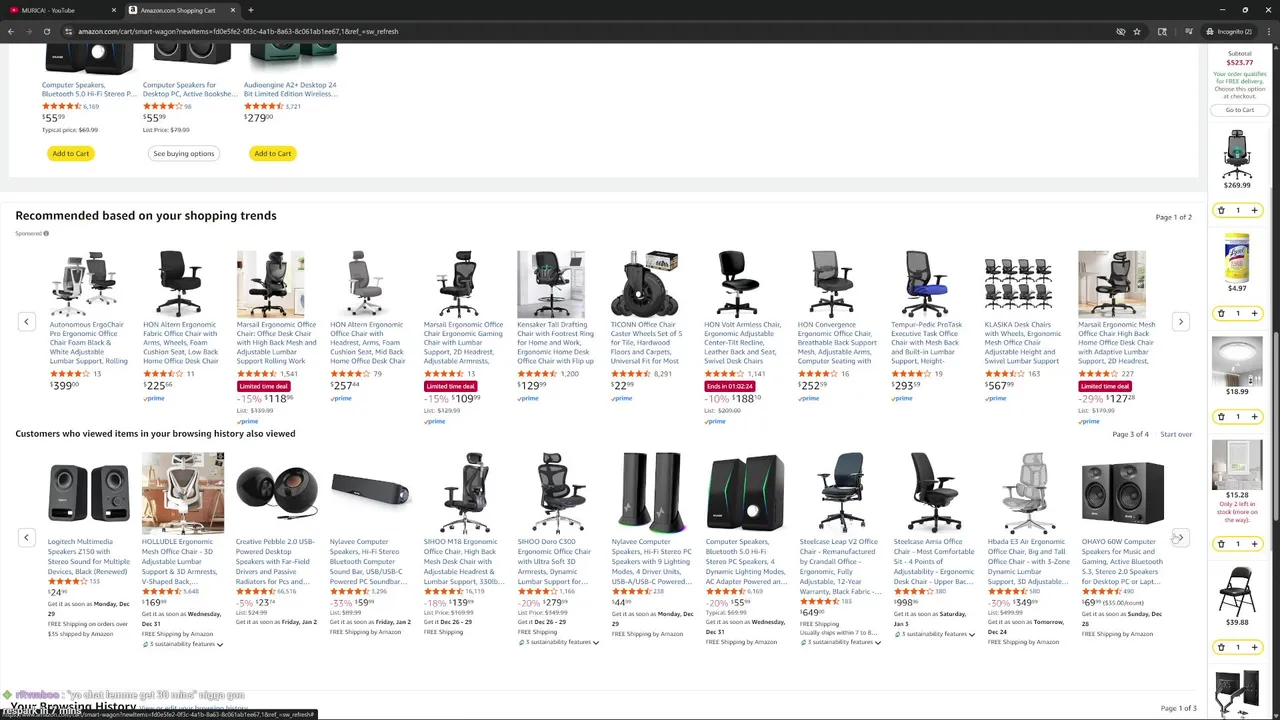The image size is (1280, 720).
Task: Remove the $39.88 folding chair
Action: (x=1221, y=647)
